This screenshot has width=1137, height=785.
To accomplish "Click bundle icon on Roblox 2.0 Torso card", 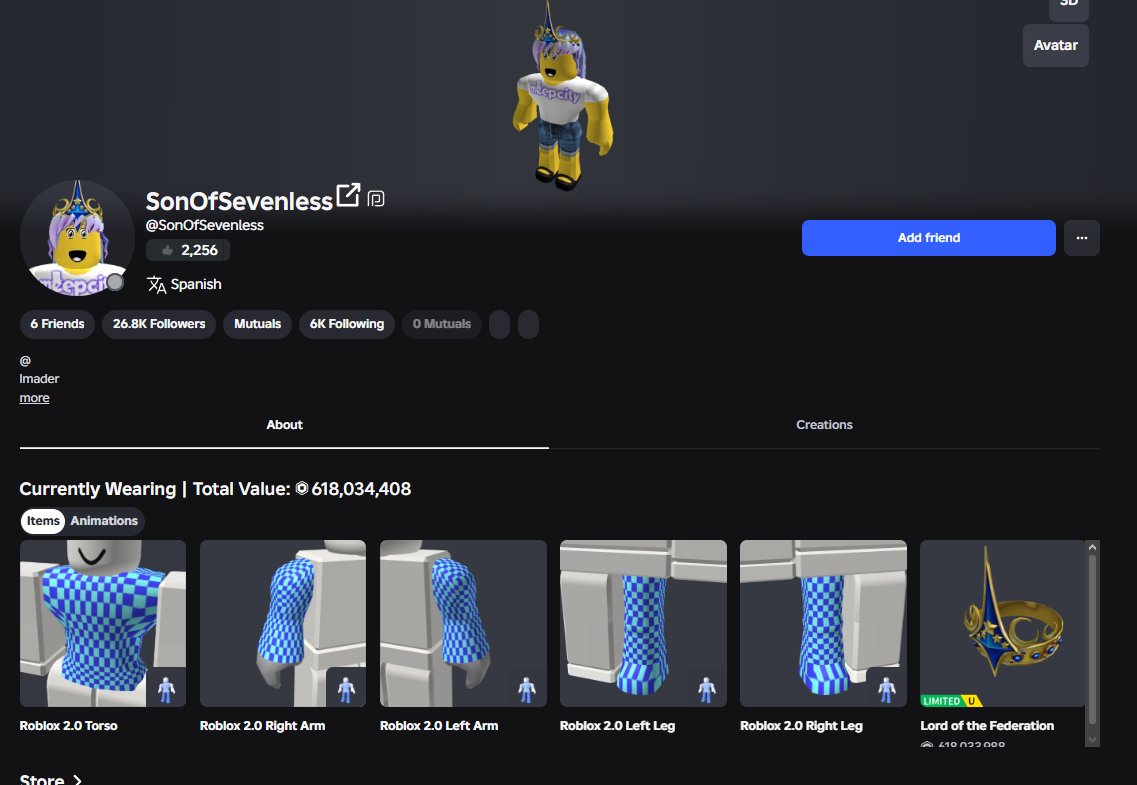I will (x=166, y=688).
